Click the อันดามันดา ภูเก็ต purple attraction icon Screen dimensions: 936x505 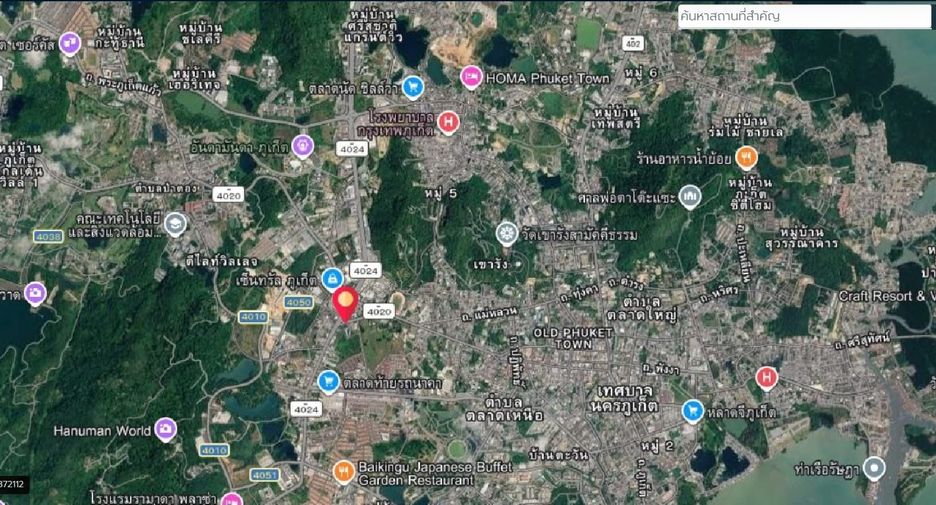(303, 146)
